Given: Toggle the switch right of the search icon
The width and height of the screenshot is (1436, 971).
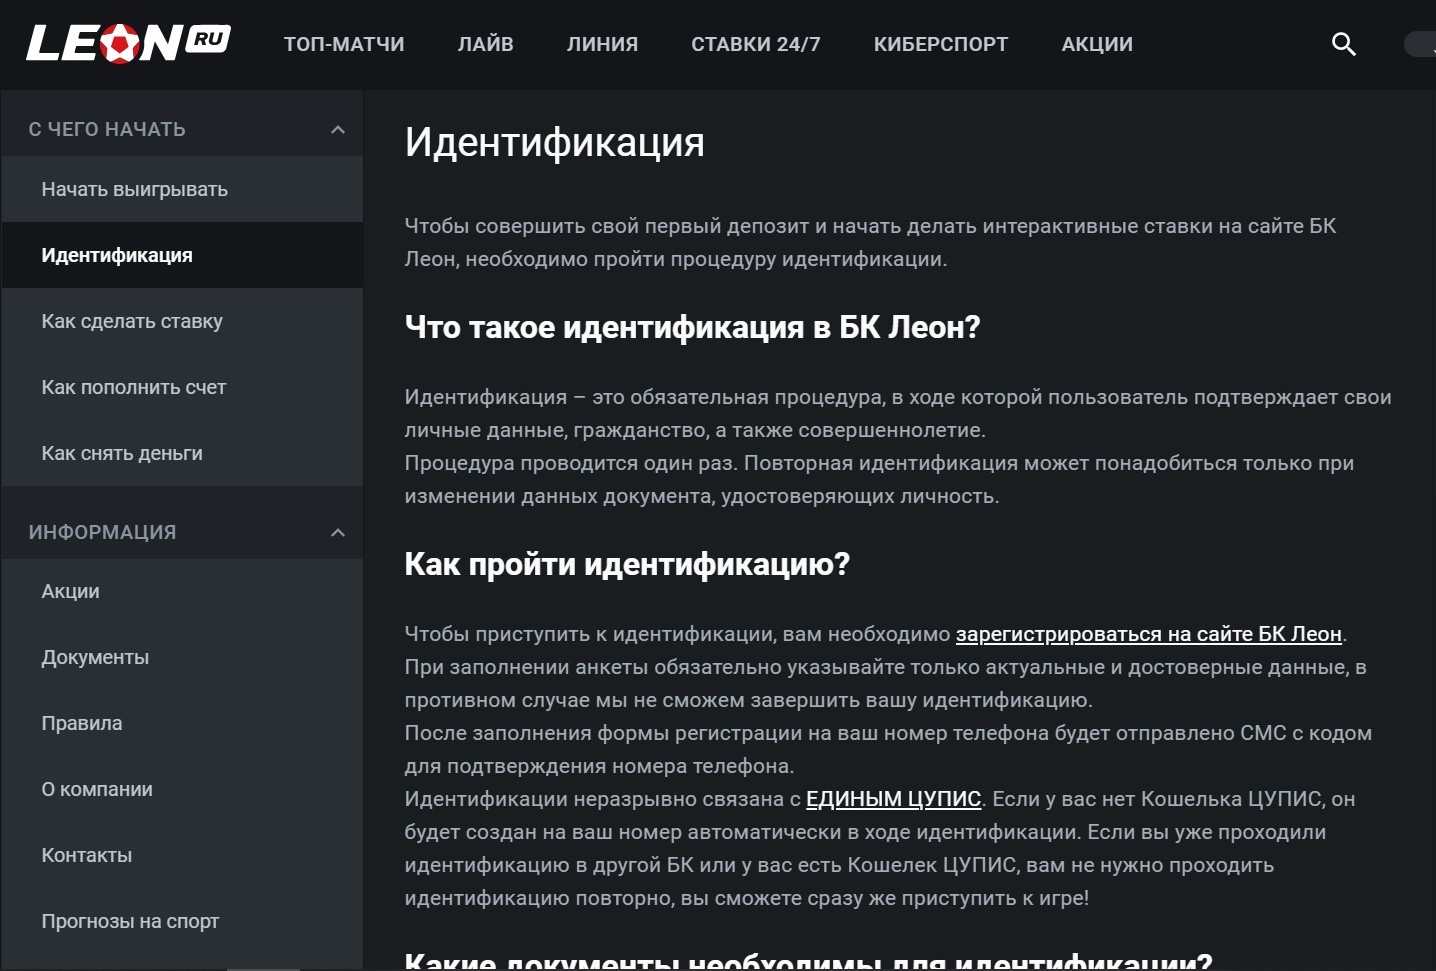Looking at the screenshot, I should pyautogui.click(x=1420, y=44).
